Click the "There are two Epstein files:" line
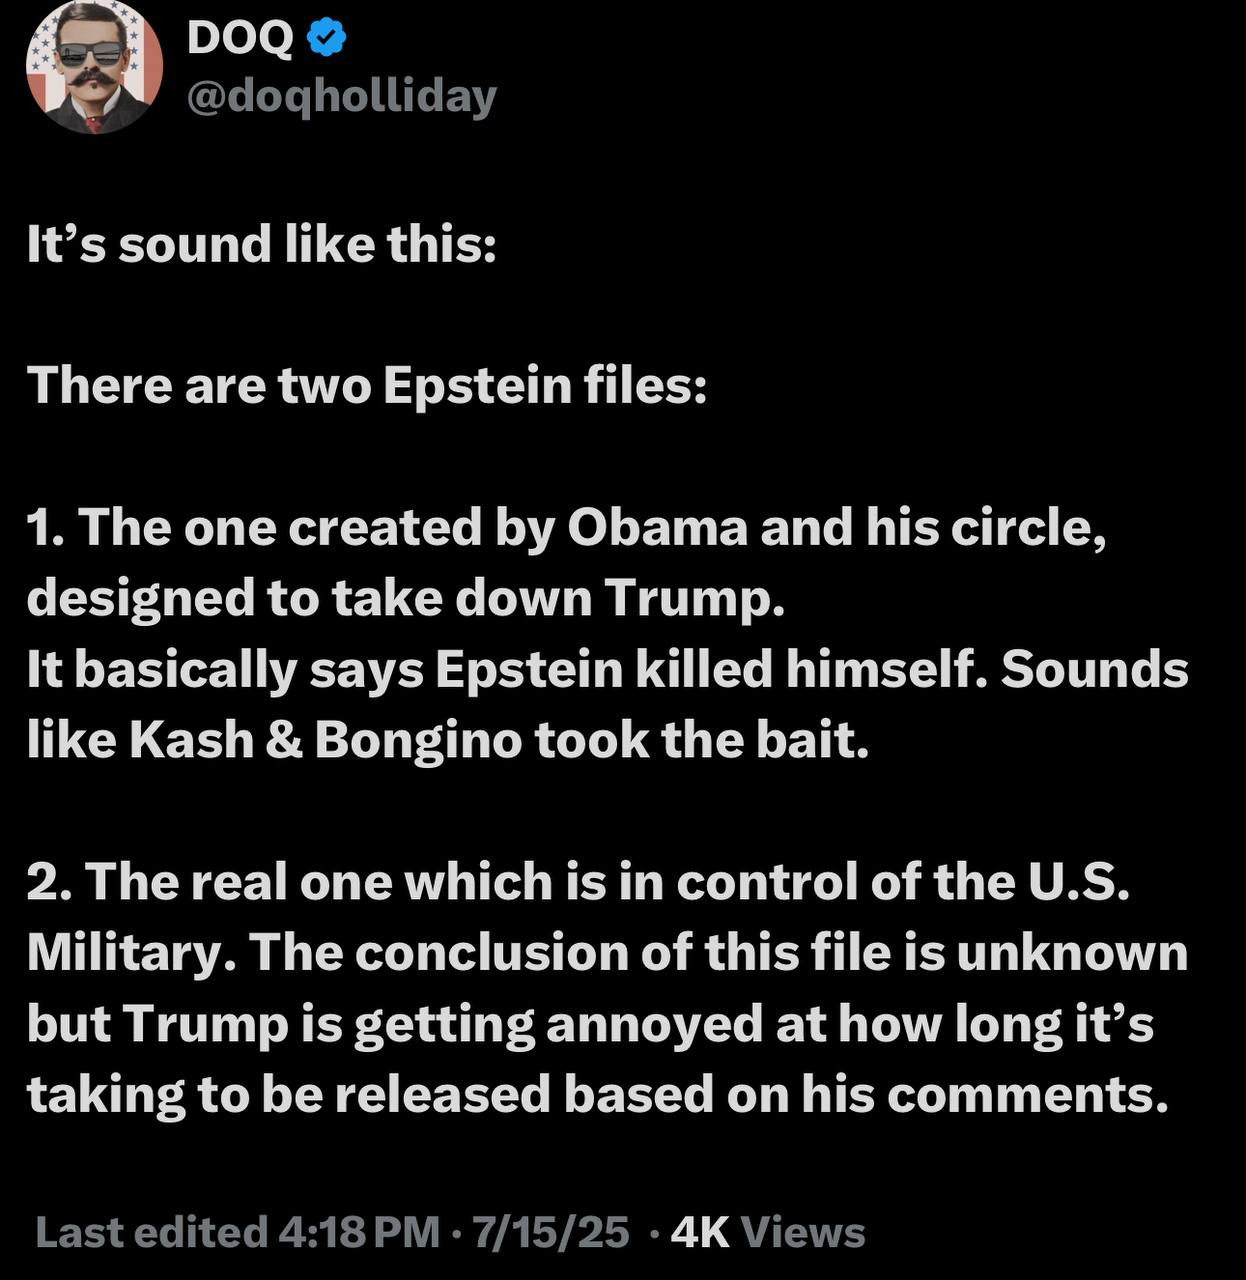 pyautogui.click(x=367, y=386)
